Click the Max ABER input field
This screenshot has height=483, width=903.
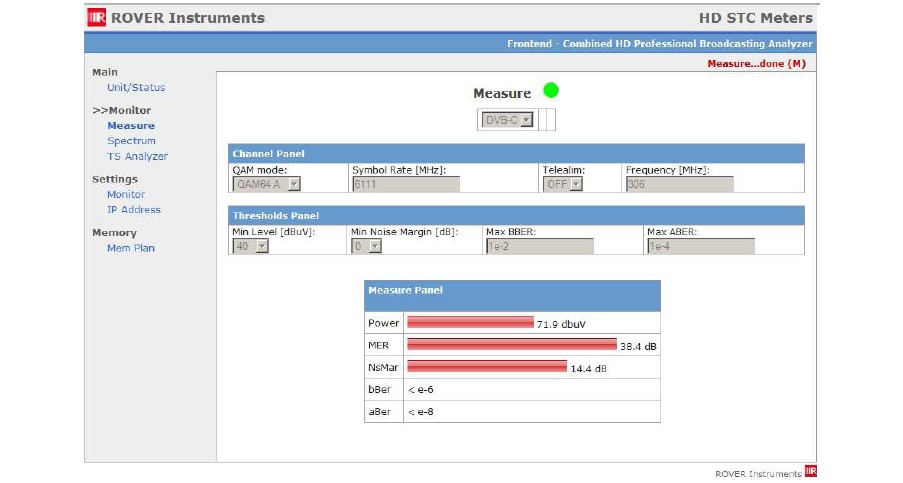(701, 246)
